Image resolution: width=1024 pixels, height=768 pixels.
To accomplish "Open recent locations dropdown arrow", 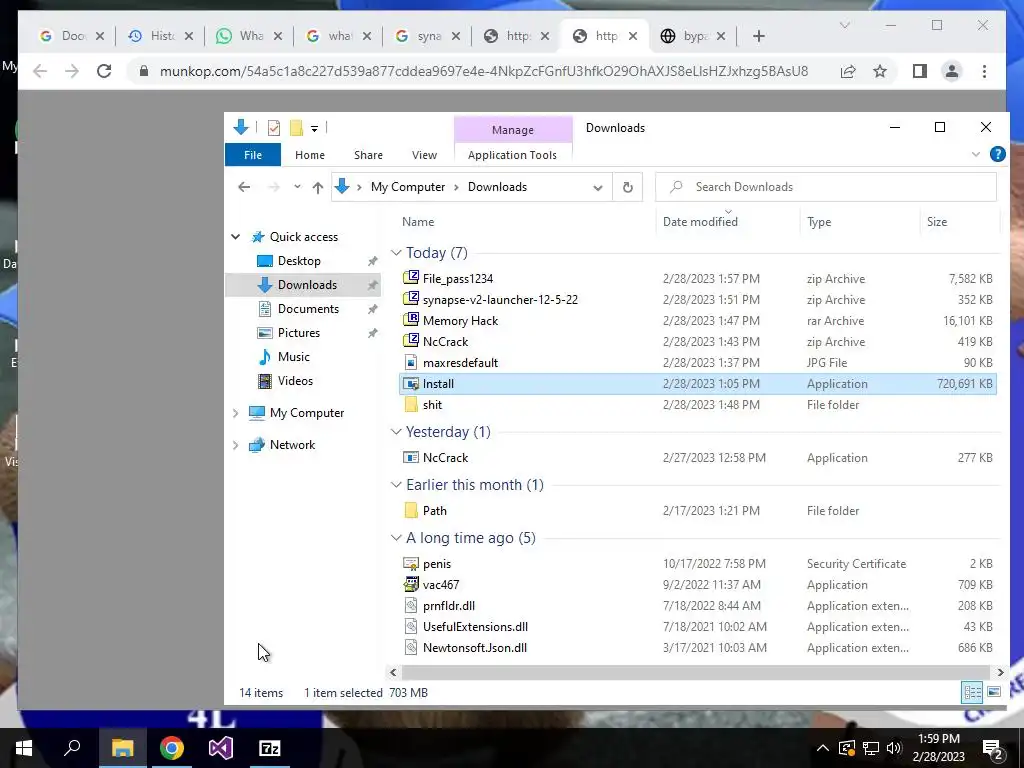I will 297,187.
